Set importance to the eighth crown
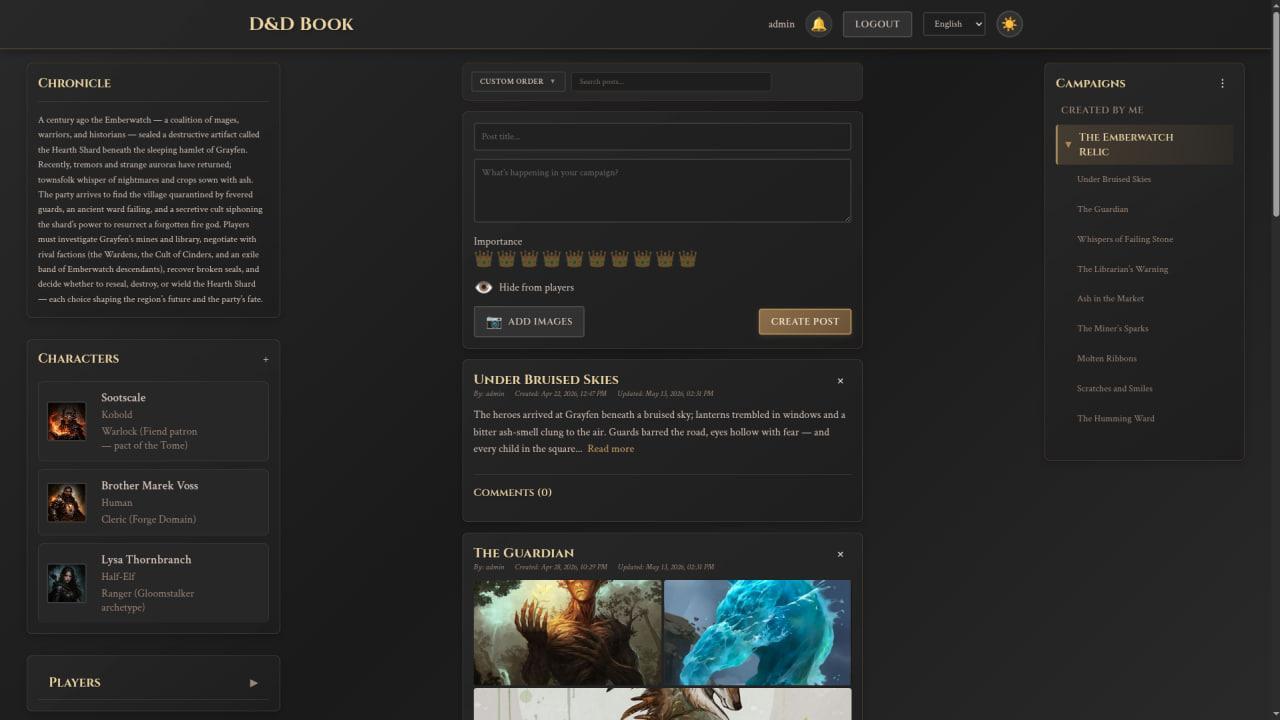The image size is (1280, 720). 642,259
